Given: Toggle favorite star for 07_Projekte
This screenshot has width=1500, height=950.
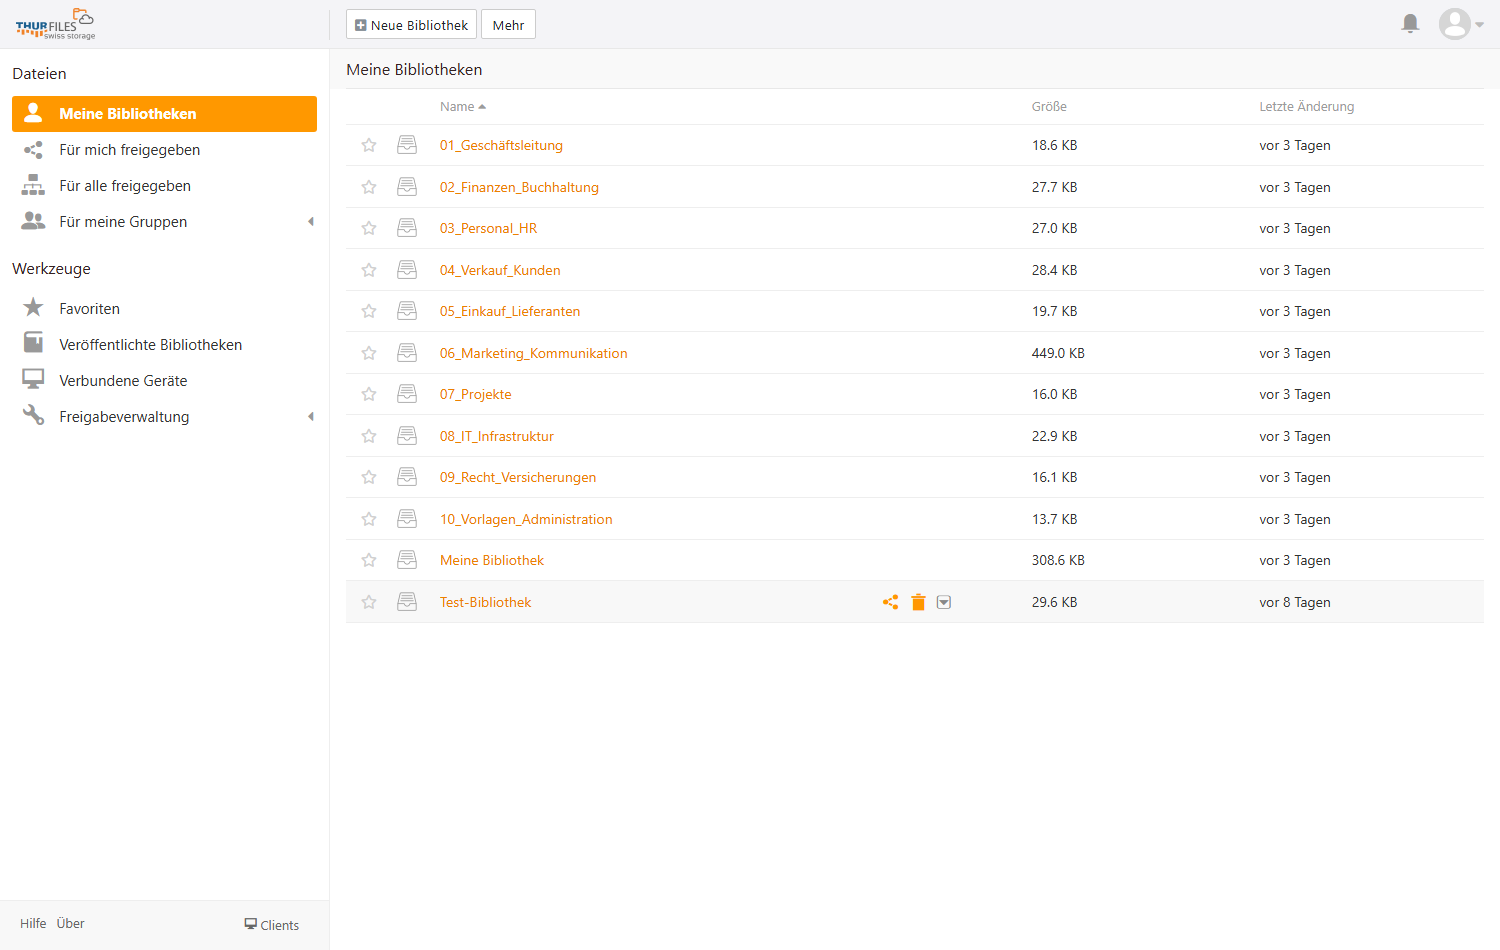Looking at the screenshot, I should click(369, 394).
